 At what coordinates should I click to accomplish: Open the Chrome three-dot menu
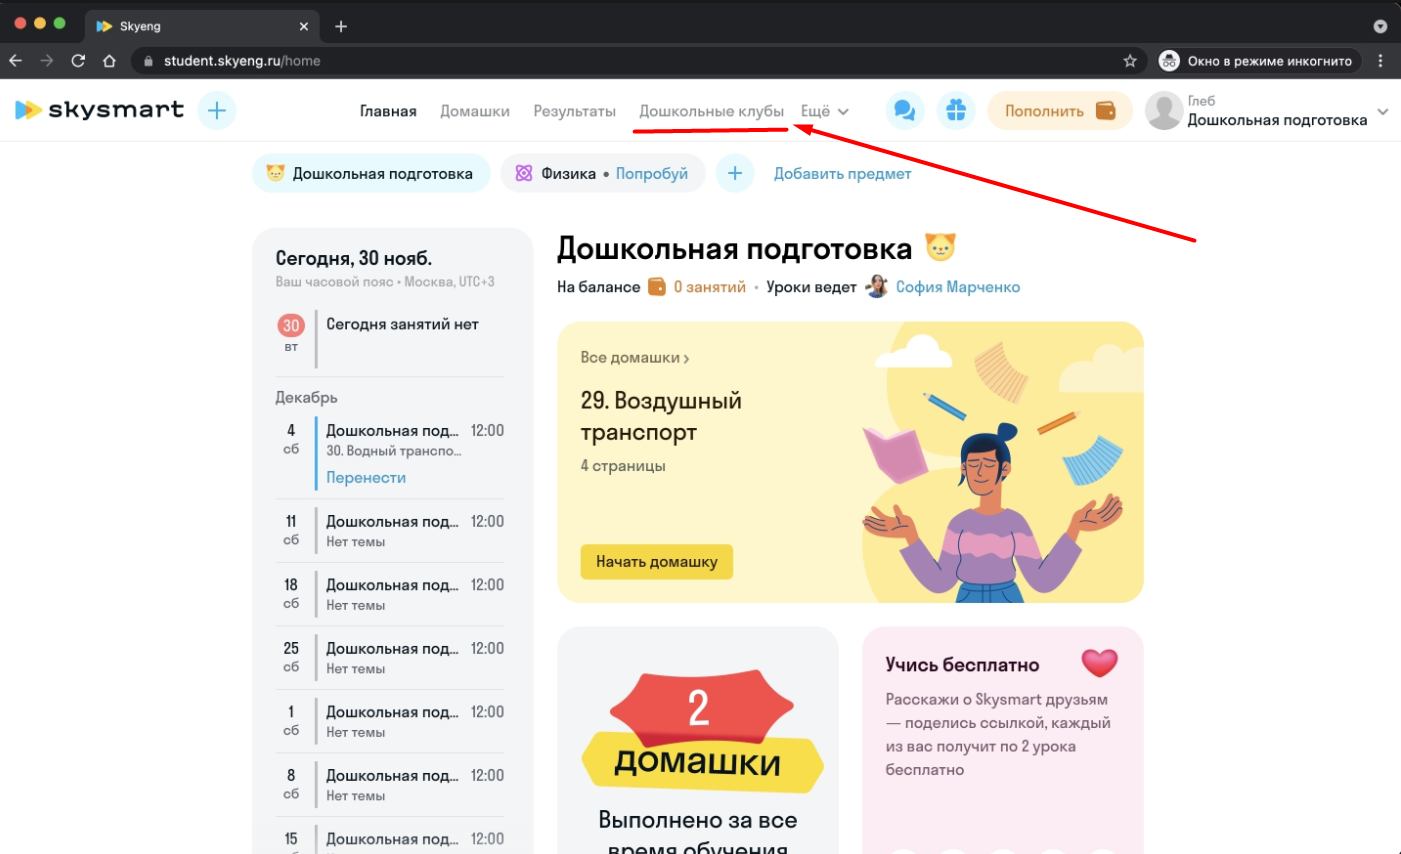coord(1381,61)
